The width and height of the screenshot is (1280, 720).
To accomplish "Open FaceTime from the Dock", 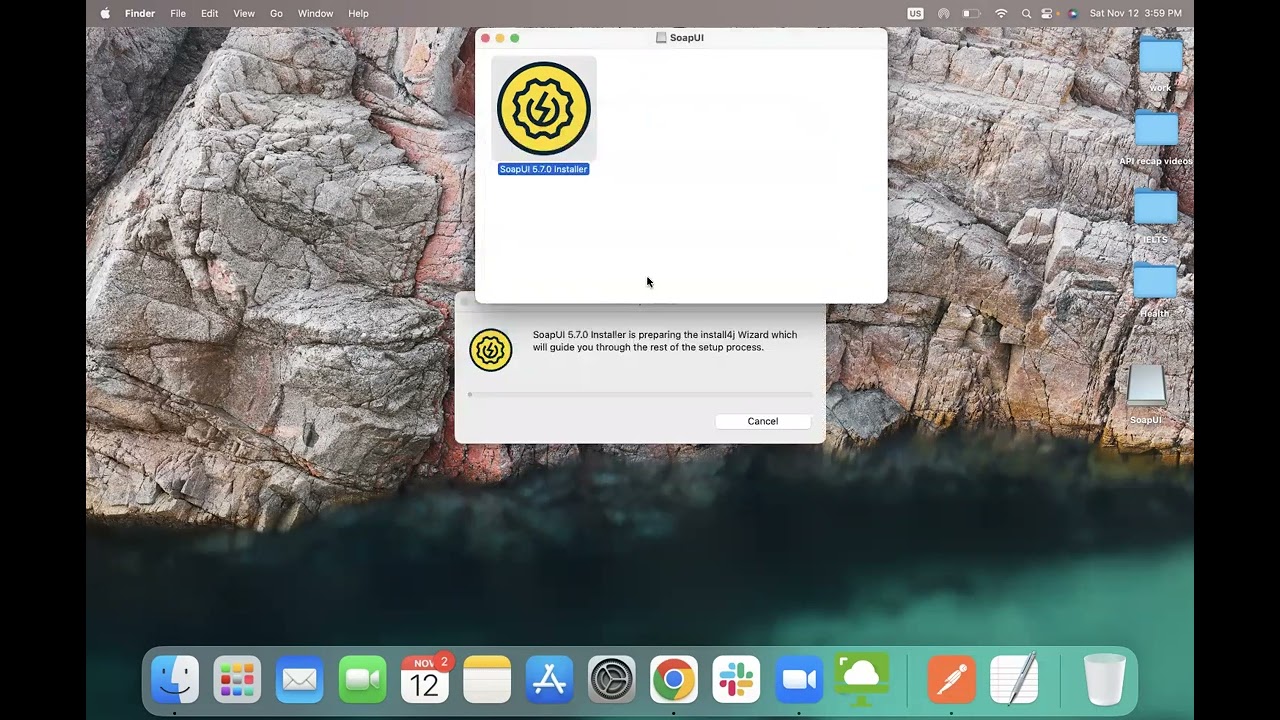I will point(362,680).
